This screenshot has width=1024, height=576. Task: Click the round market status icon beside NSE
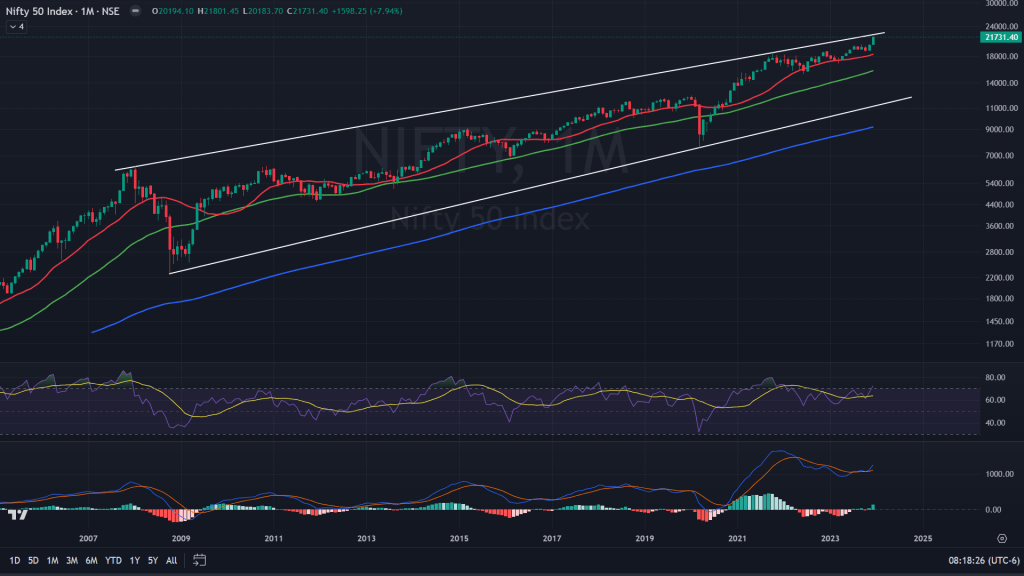135,11
